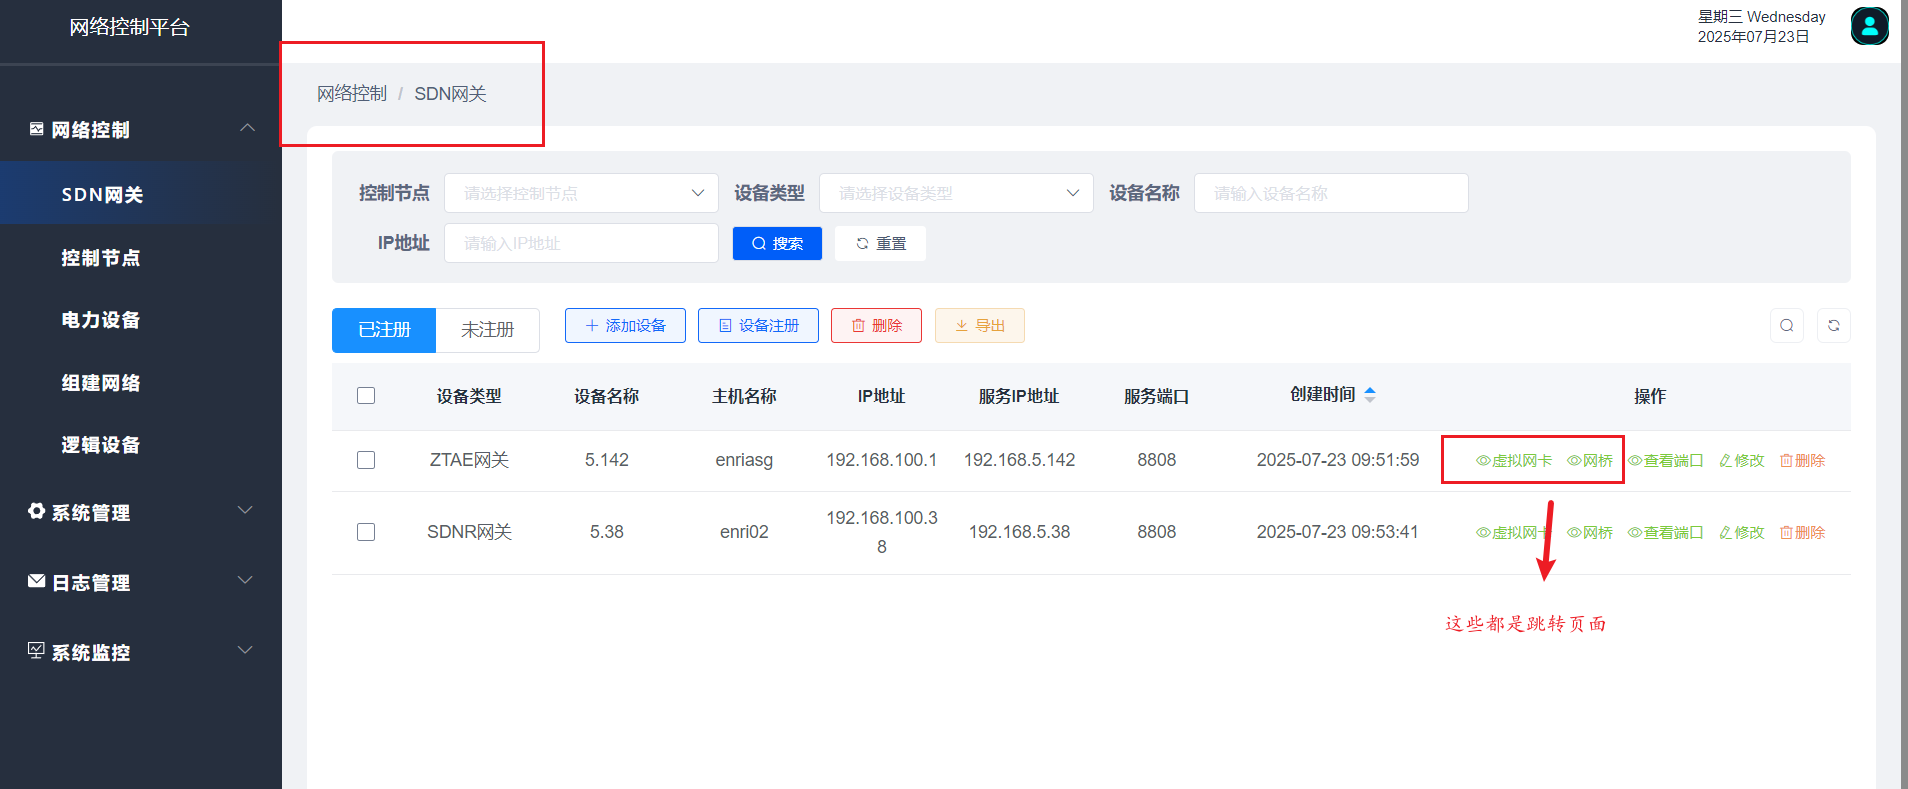Open the 设备类型 dropdown selector
Viewport: 1908px width, 789px height.
coord(956,193)
